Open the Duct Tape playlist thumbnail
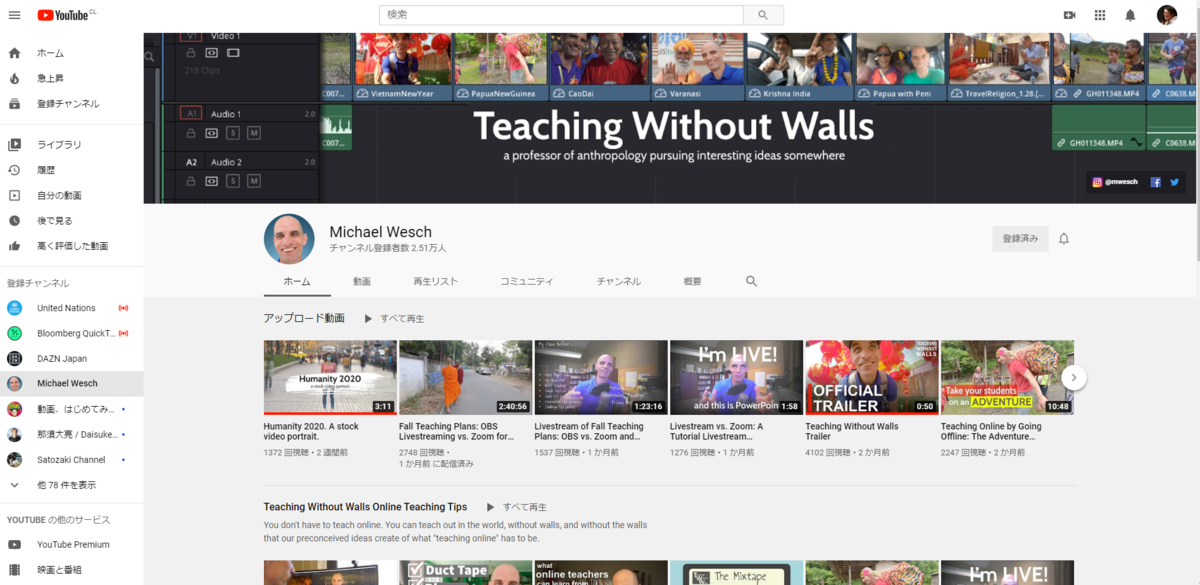This screenshot has width=1200, height=585. click(x=465, y=572)
